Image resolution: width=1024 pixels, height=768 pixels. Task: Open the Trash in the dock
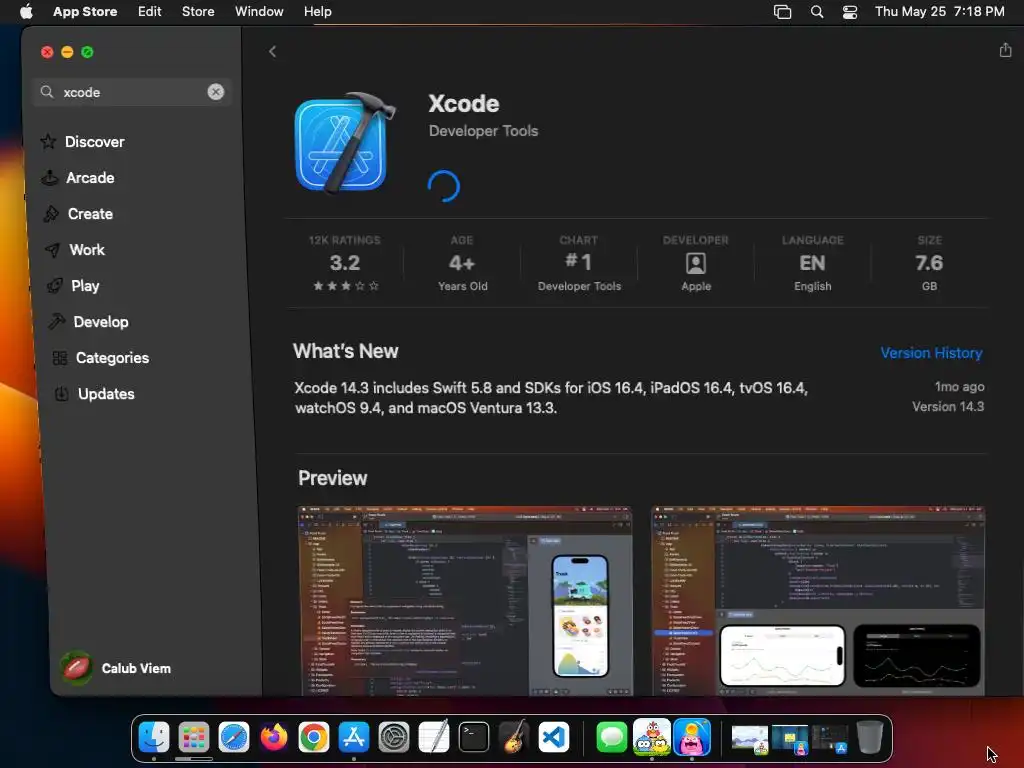pos(869,737)
